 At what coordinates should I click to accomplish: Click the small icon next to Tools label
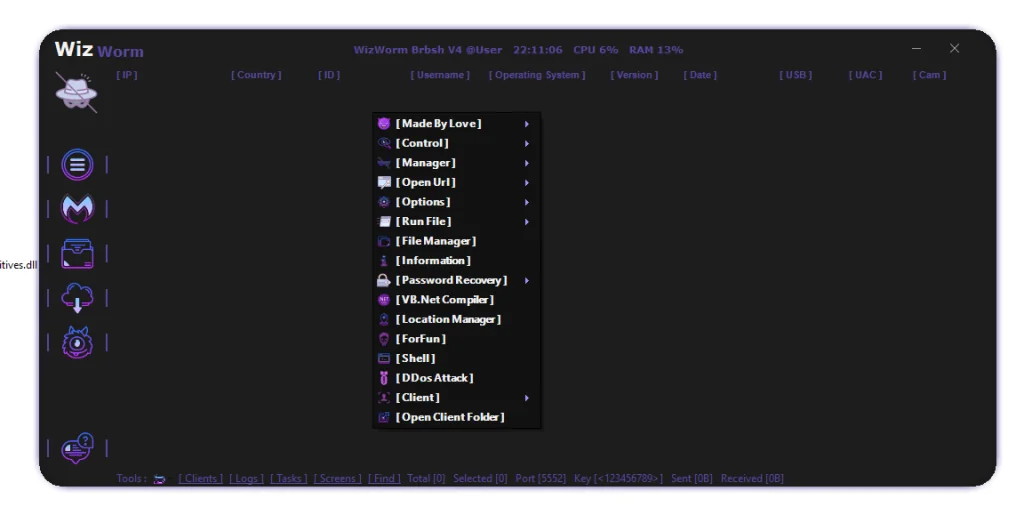(160, 479)
